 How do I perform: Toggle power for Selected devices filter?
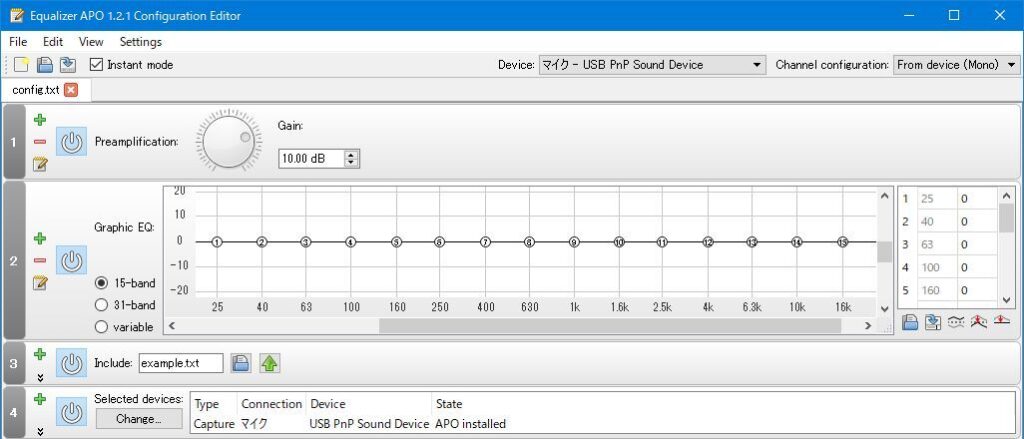pyautogui.click(x=71, y=413)
